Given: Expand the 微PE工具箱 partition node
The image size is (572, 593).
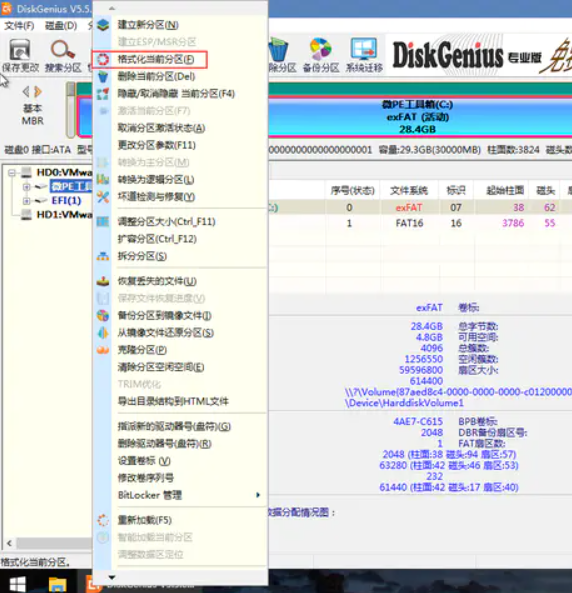Looking at the screenshot, I should [26, 186].
